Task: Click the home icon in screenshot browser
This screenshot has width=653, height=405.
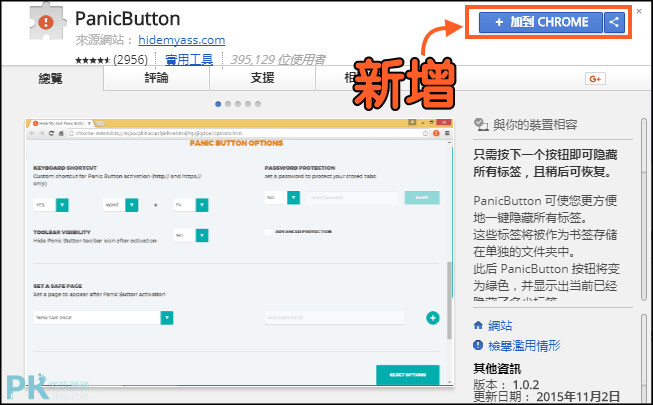Action: (61, 133)
